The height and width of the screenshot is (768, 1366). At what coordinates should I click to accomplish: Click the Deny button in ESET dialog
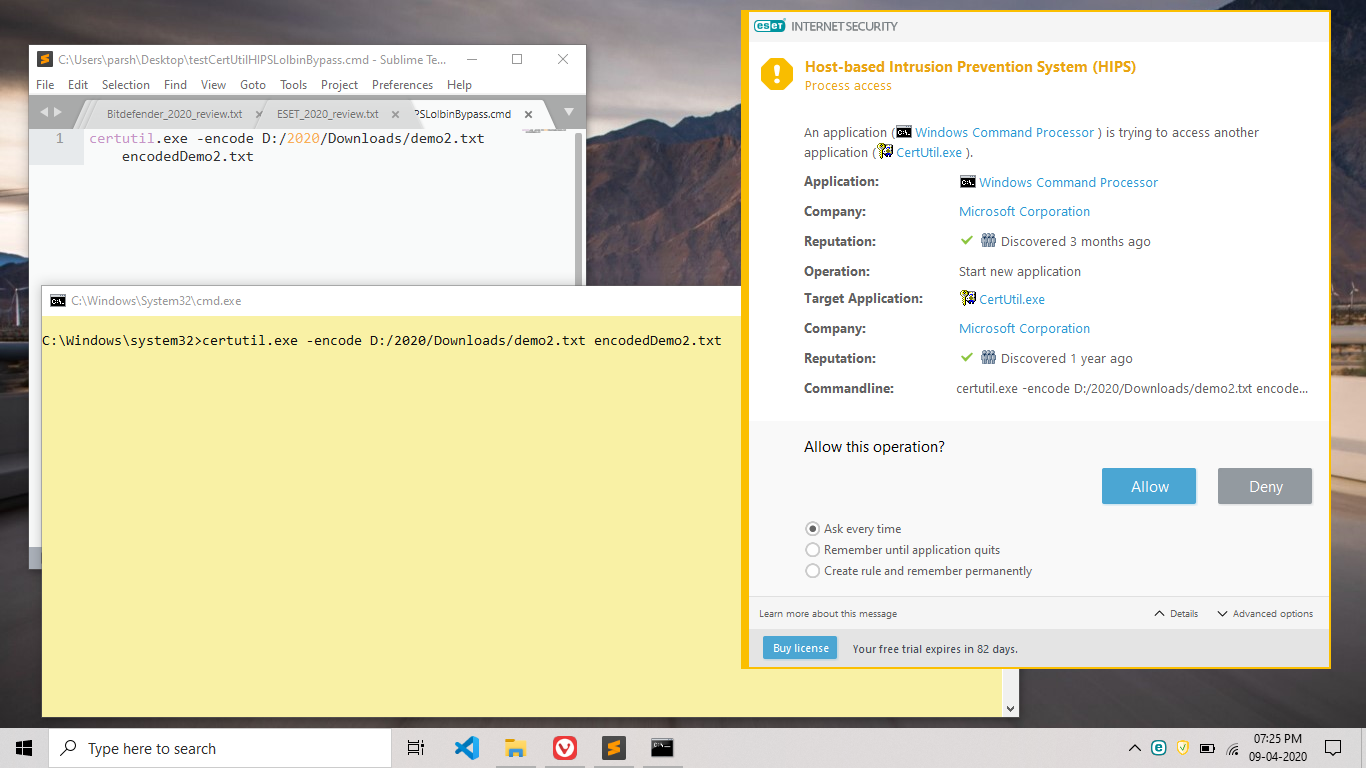pyautogui.click(x=1265, y=486)
